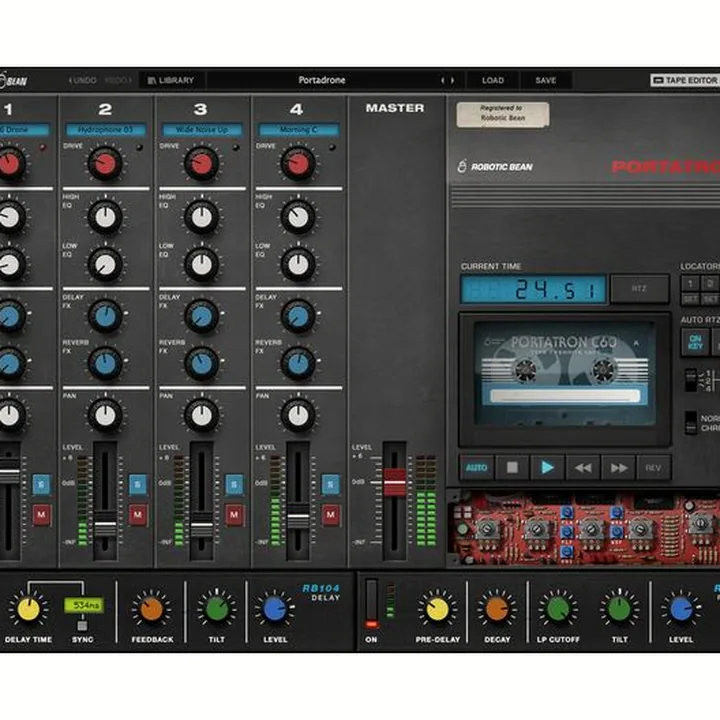Open the Portadrone preset name field
The image size is (720, 720).
[321, 80]
